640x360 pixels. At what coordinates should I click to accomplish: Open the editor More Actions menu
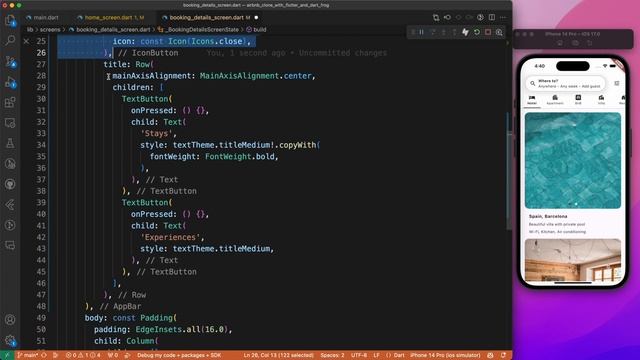[503, 18]
